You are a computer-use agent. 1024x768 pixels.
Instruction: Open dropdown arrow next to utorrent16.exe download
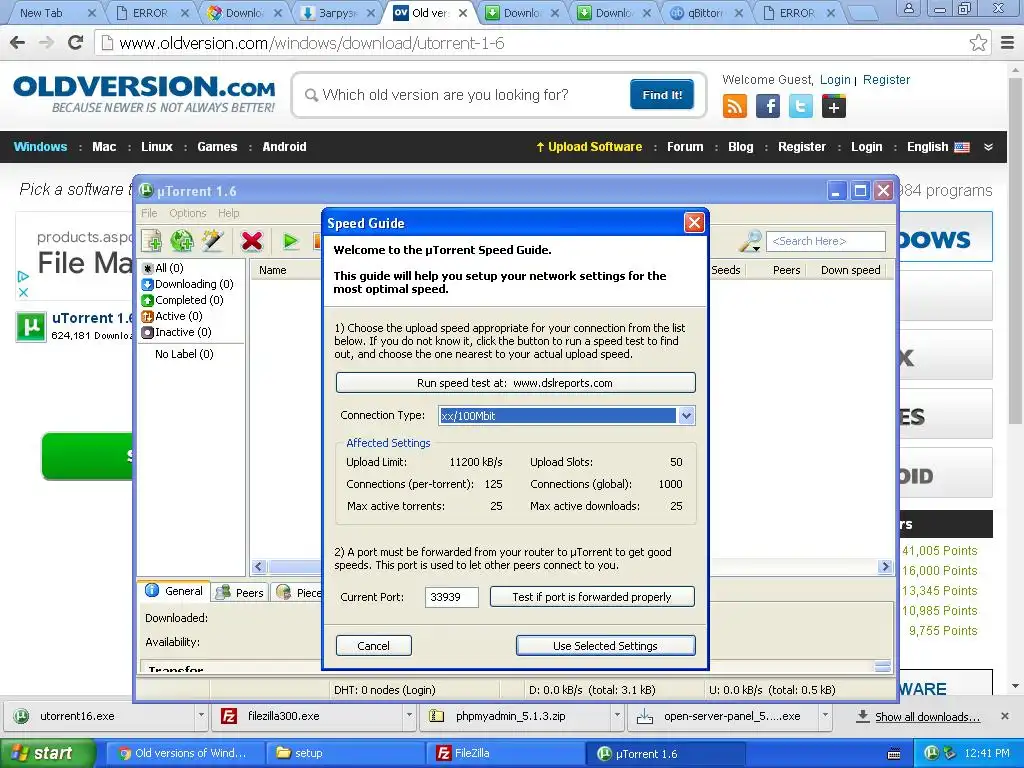201,716
